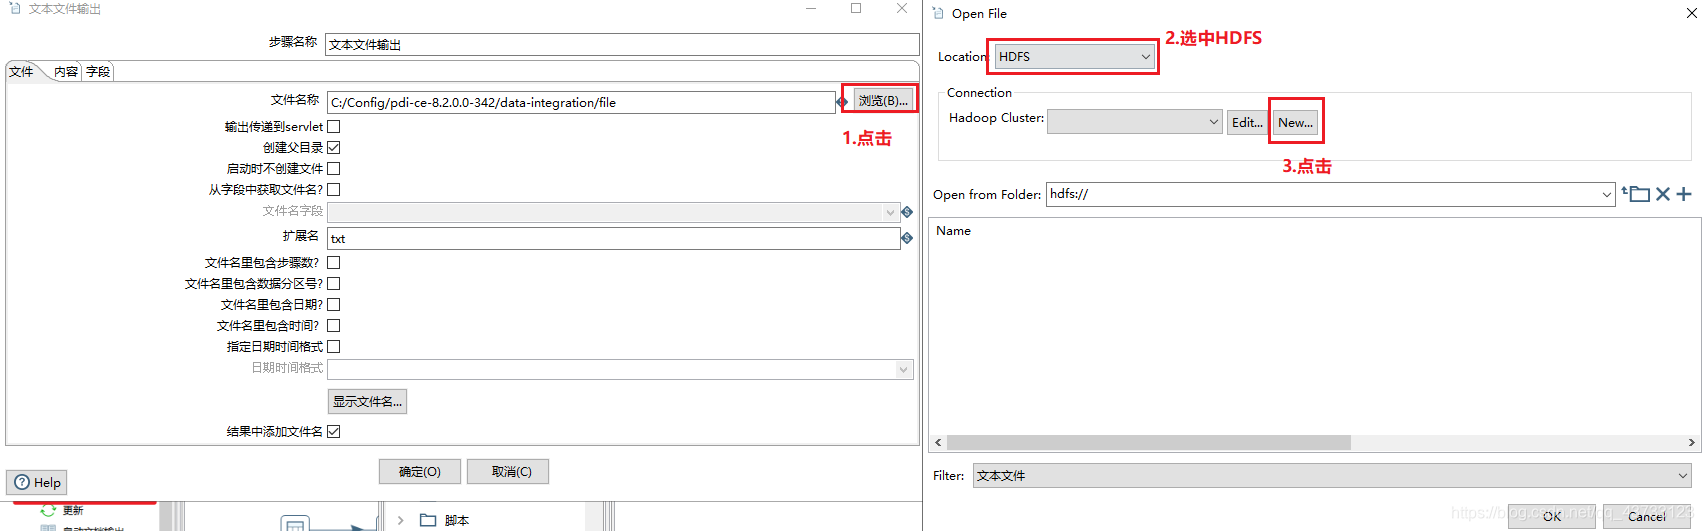
Task: Click the 显示文件名... button
Action: [x=367, y=402]
